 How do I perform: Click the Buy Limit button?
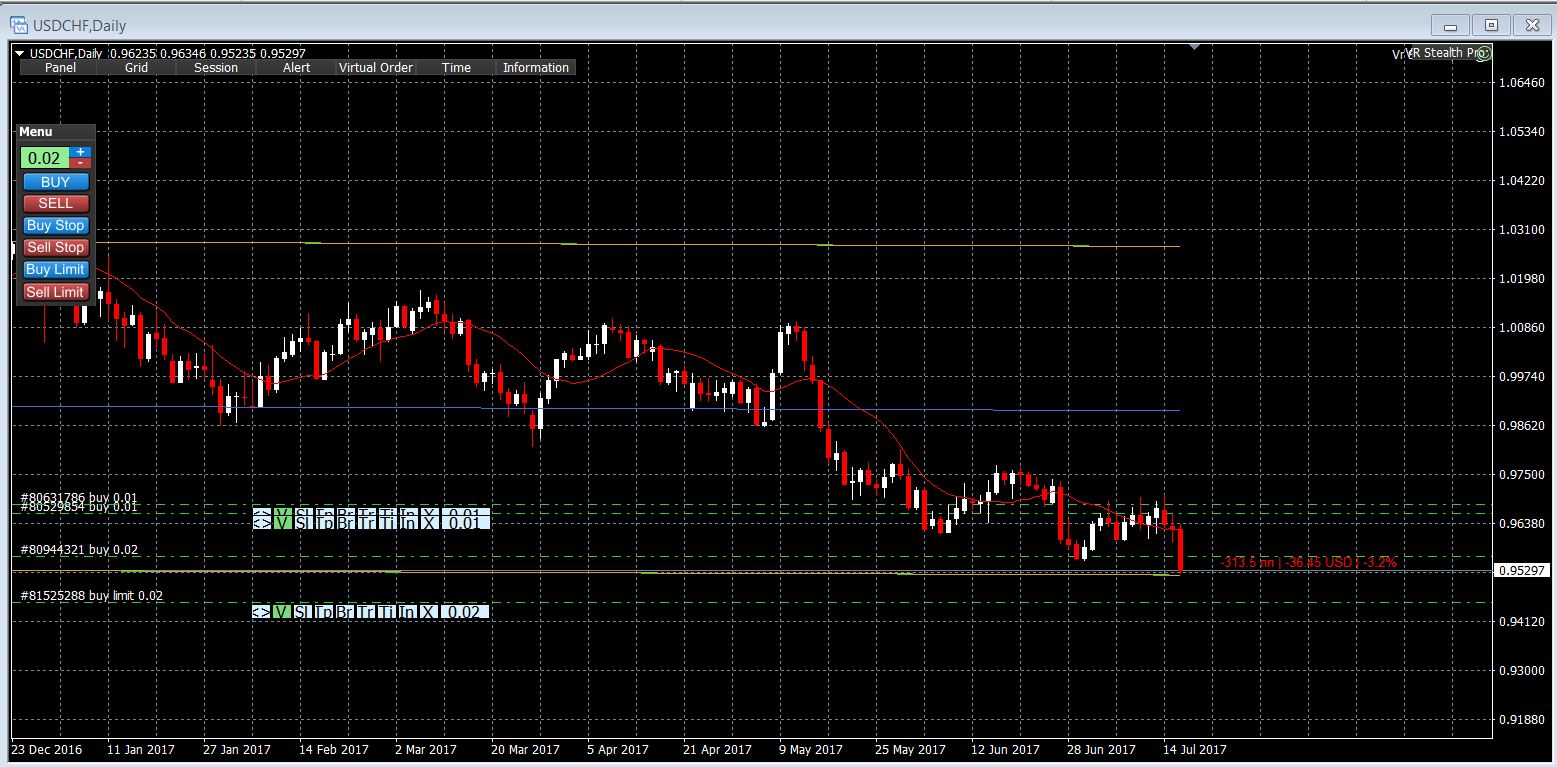click(x=56, y=270)
